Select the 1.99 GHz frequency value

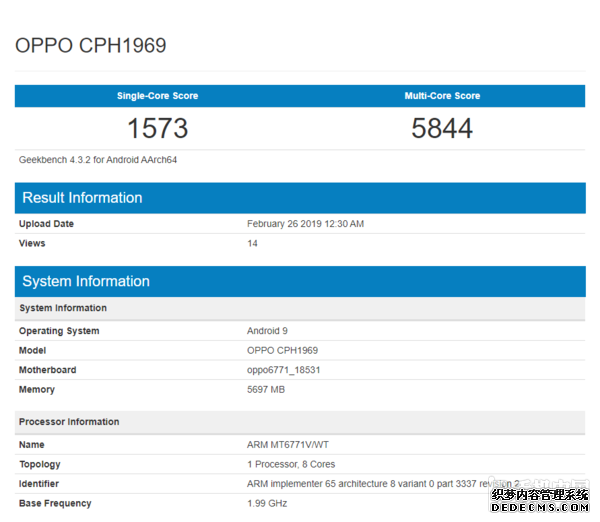coord(267,503)
